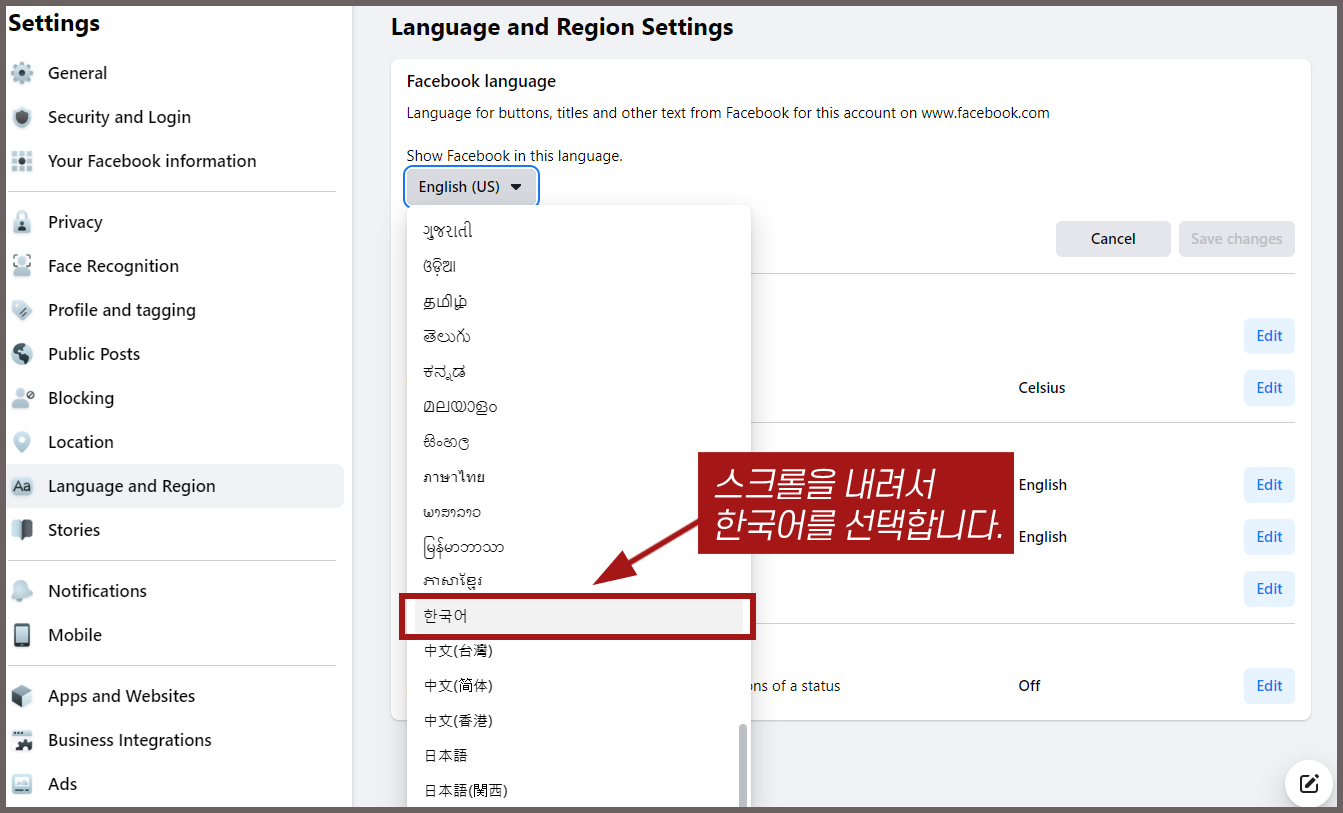Select 한국어 from the language list
The width and height of the screenshot is (1343, 813).
[576, 616]
